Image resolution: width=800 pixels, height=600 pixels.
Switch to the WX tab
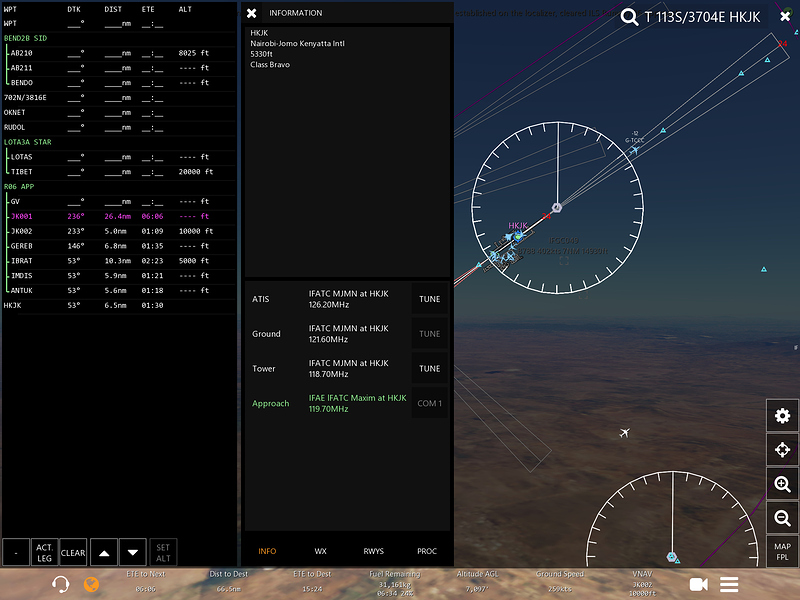tap(320, 551)
